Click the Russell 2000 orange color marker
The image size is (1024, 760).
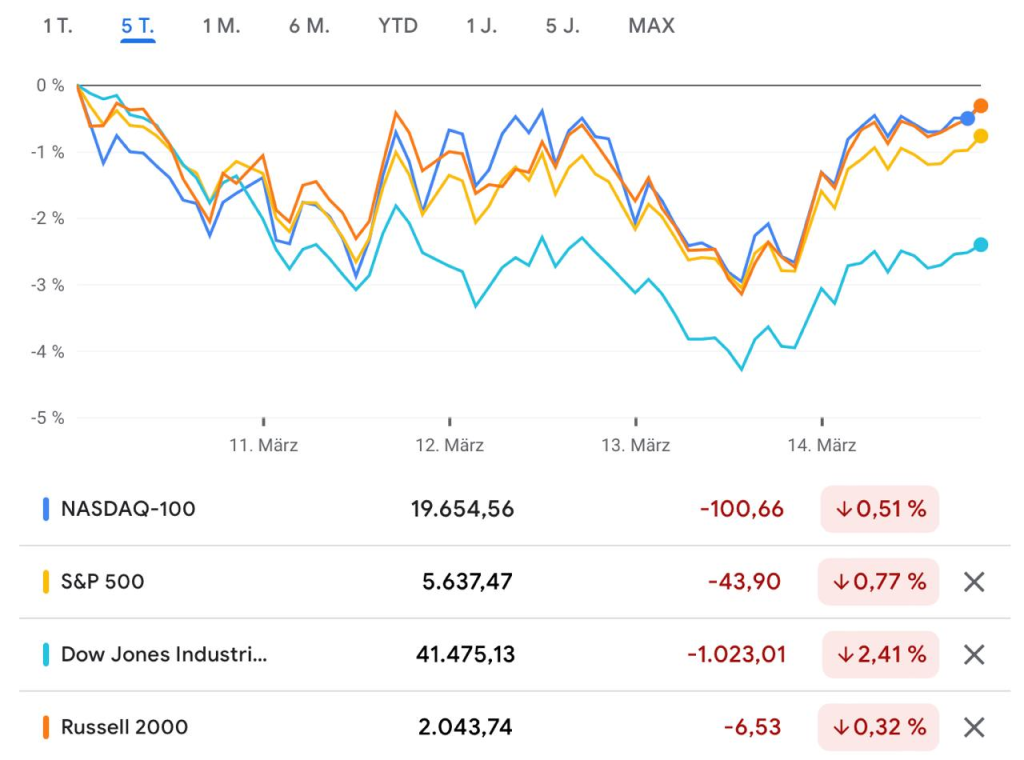(46, 727)
